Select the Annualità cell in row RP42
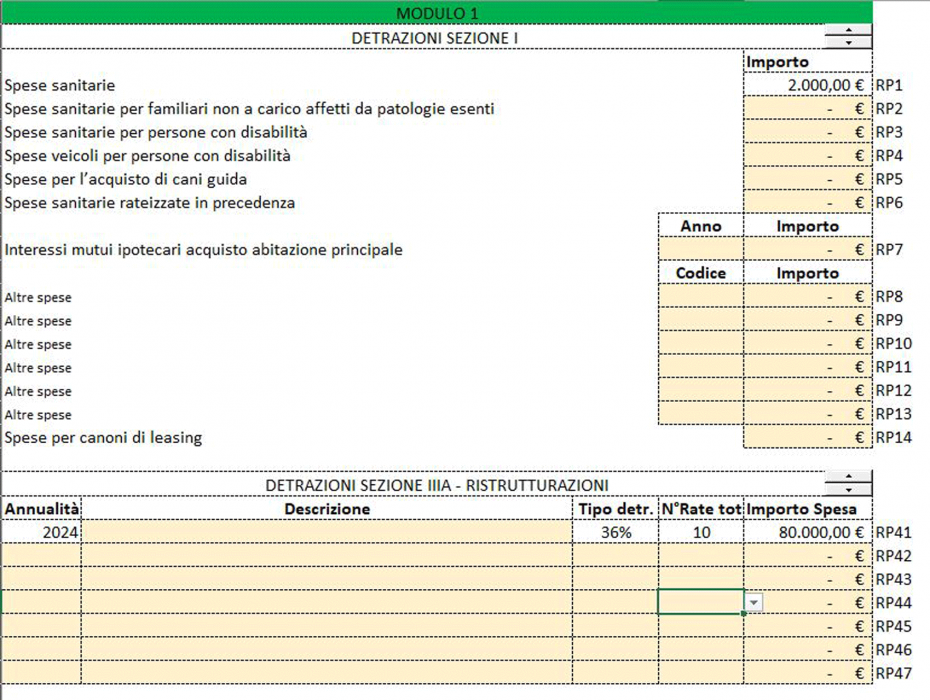This screenshot has width=930, height=700. point(41,556)
